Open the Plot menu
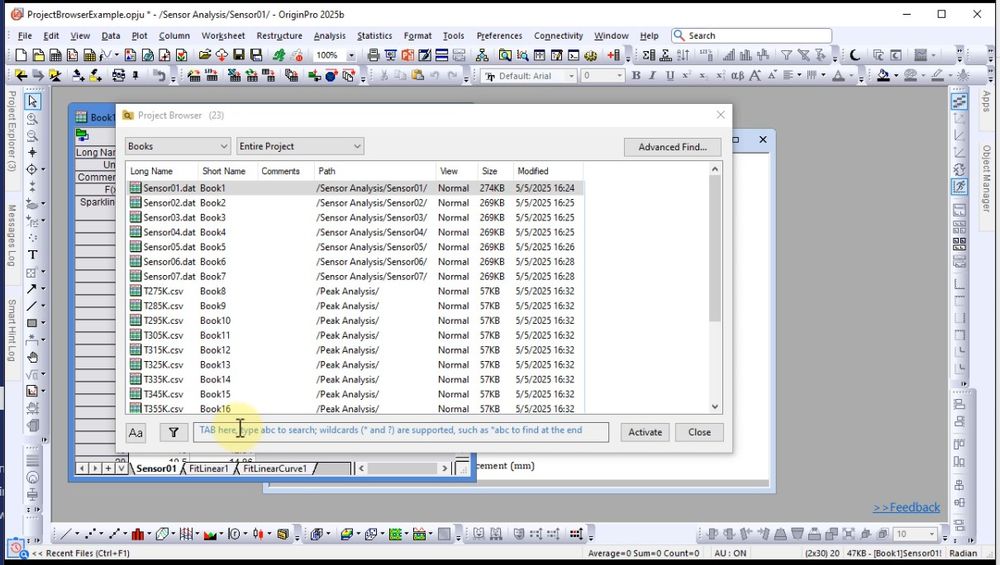 [139, 36]
